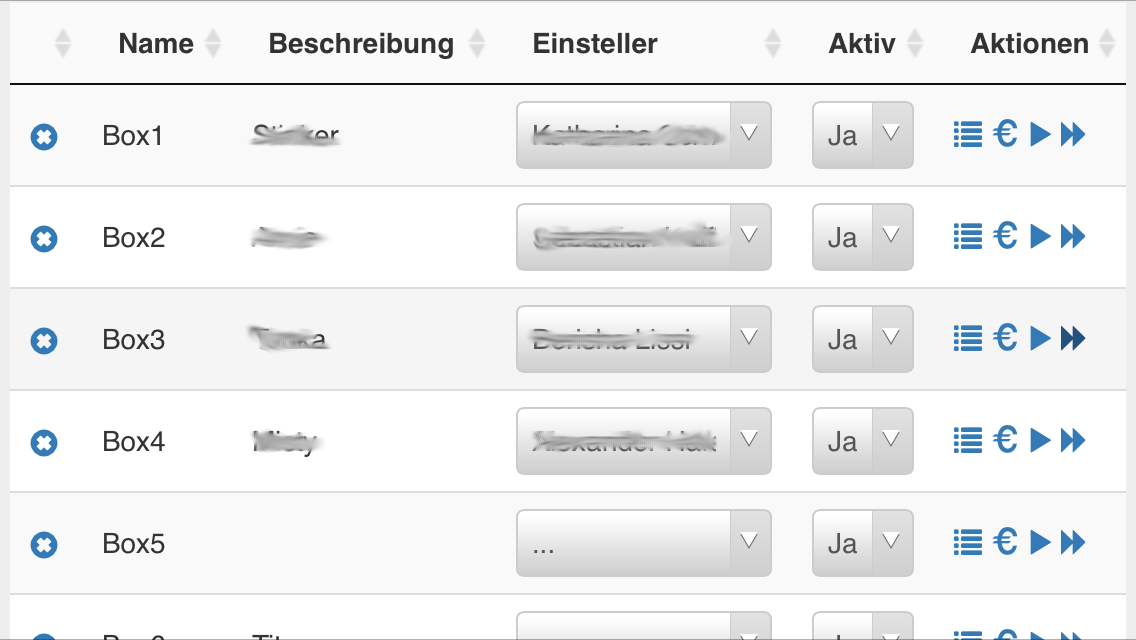Open the list icon for Box1
1136x640 pixels.
point(967,135)
